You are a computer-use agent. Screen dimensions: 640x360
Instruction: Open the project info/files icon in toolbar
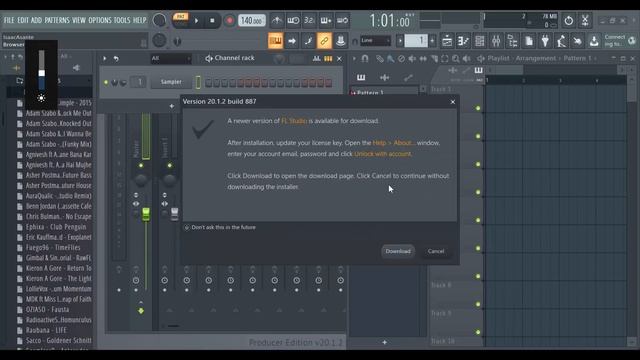click(x=529, y=41)
